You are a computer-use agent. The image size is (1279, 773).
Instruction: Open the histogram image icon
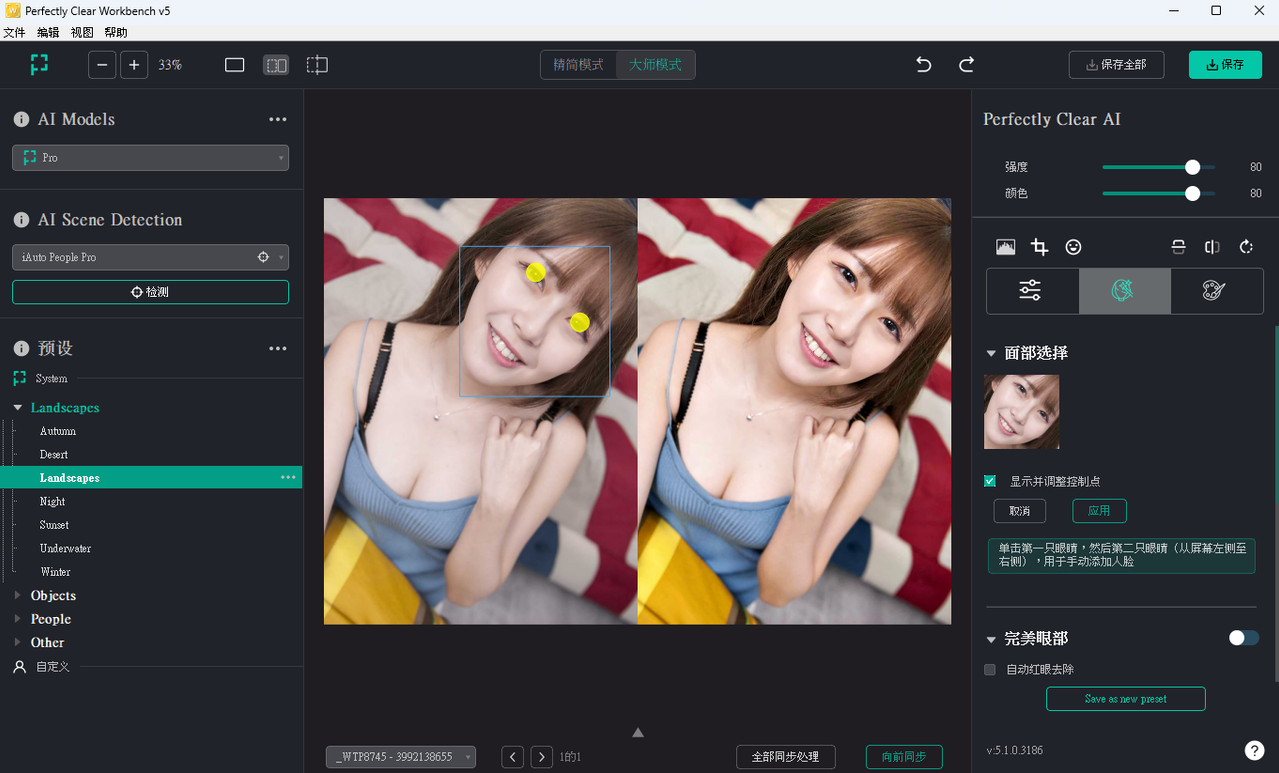tap(1006, 247)
